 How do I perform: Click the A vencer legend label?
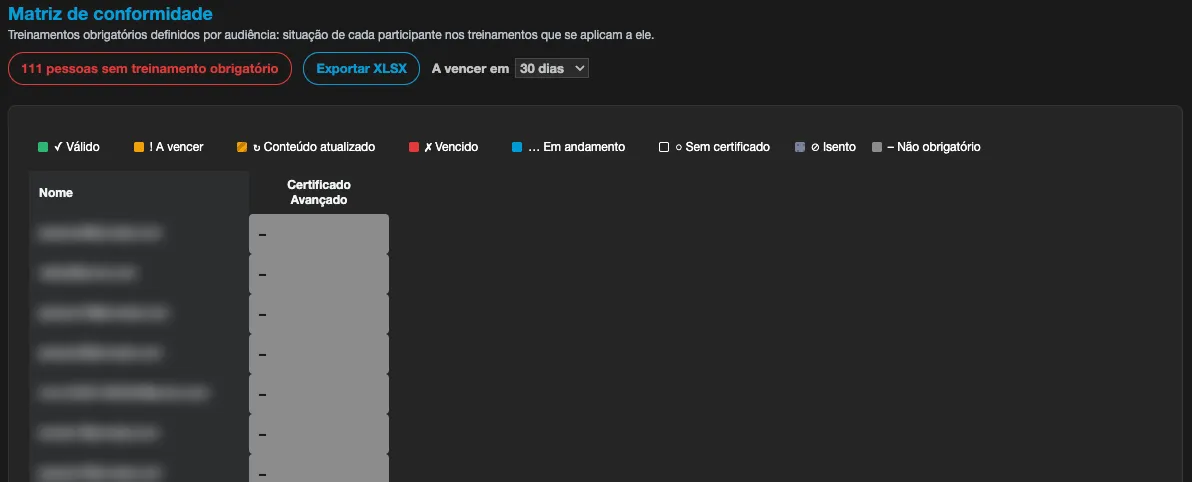pyautogui.click(x=176, y=147)
